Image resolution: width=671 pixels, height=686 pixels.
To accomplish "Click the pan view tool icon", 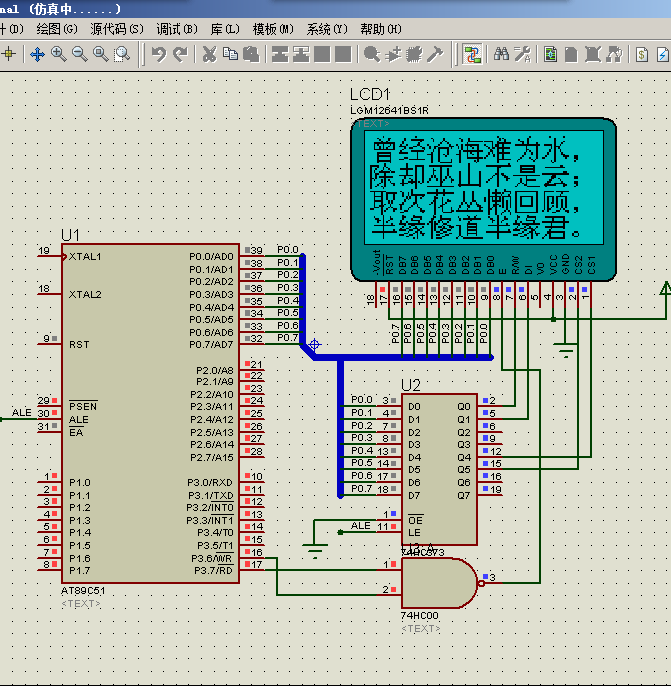I will pyautogui.click(x=37, y=54).
